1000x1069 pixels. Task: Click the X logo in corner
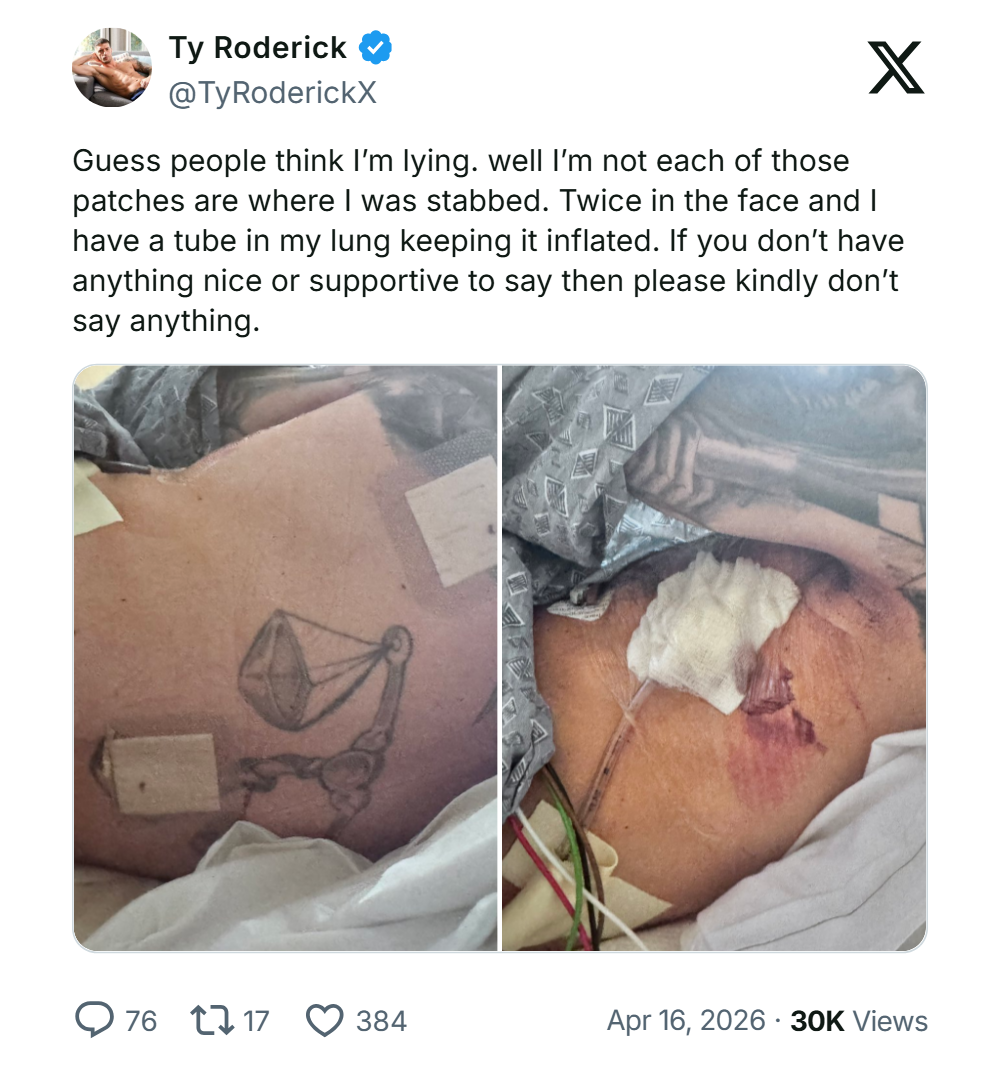pyautogui.click(x=896, y=66)
